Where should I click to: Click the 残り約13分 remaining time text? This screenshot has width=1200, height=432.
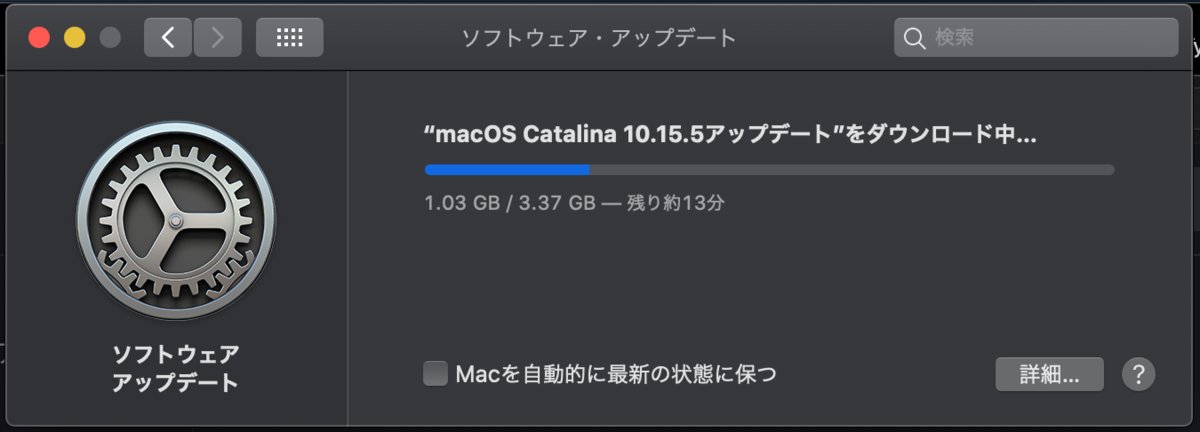pyautogui.click(x=675, y=203)
